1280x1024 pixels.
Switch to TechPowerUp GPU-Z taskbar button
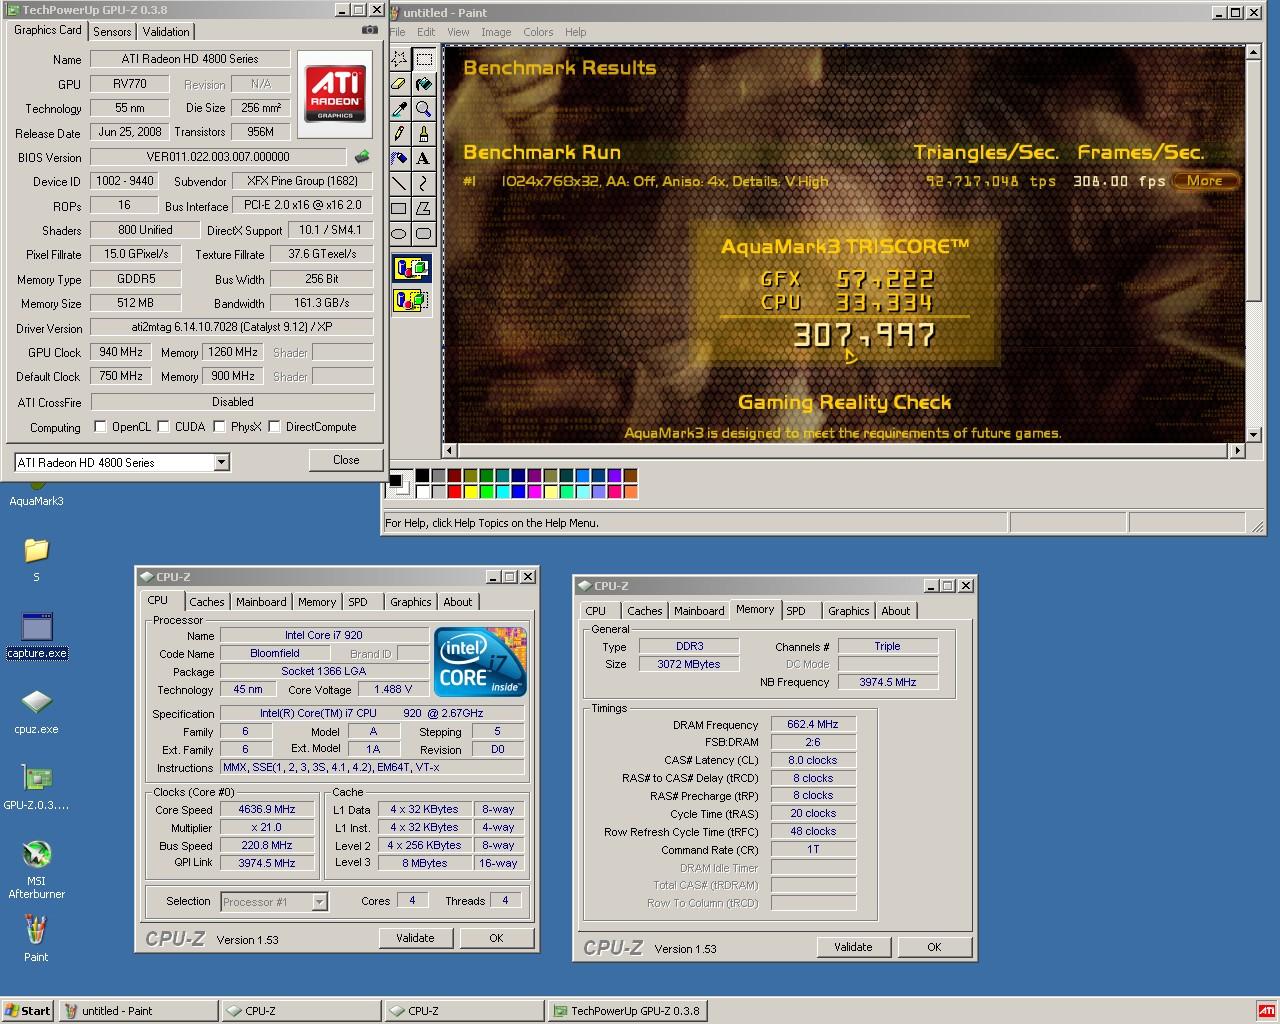tap(627, 1011)
